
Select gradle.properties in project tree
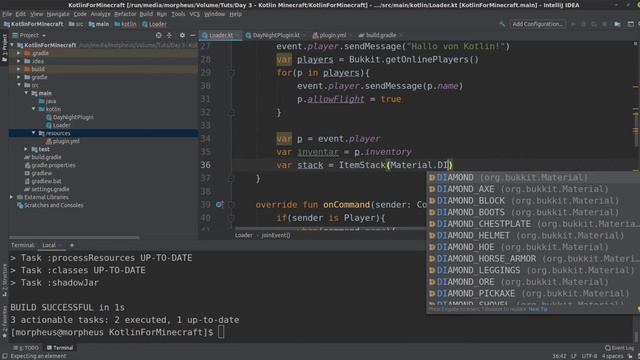(x=50, y=165)
